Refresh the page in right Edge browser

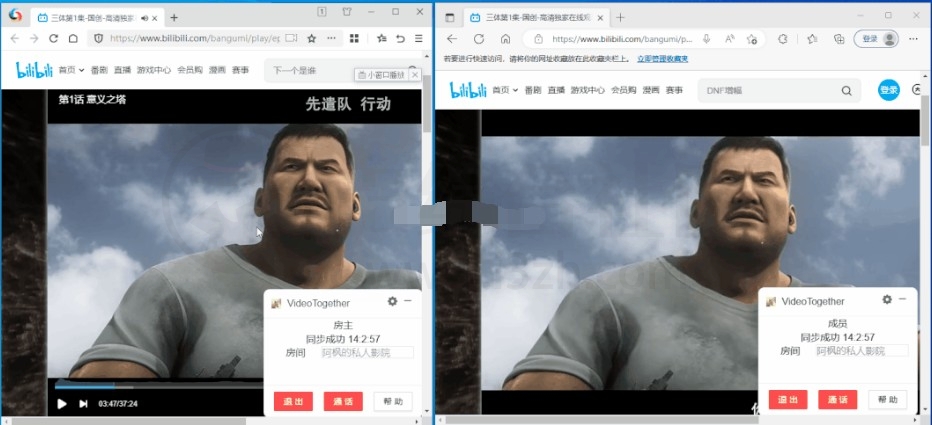[478, 39]
